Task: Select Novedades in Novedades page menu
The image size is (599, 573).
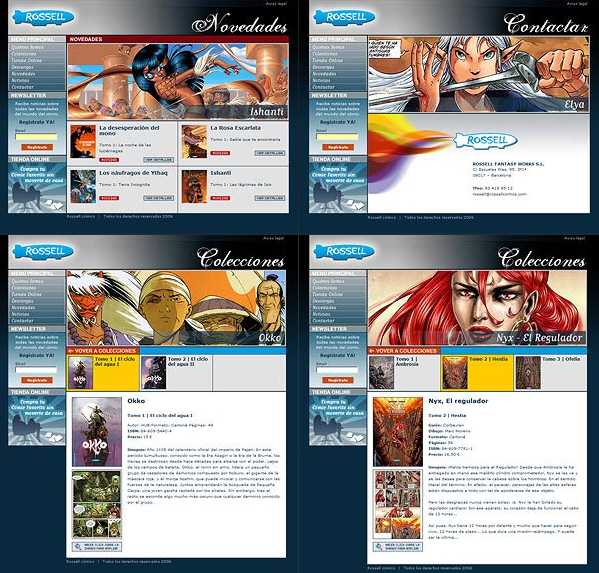Action: (23, 74)
